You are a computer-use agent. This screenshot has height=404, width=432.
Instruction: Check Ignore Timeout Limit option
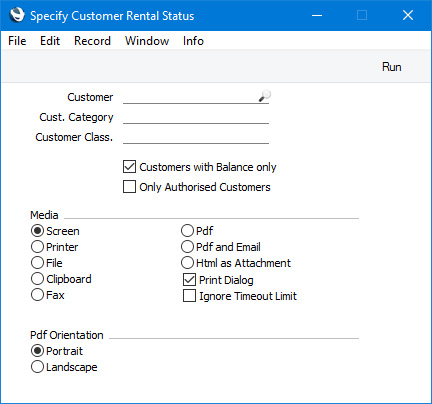click(189, 296)
